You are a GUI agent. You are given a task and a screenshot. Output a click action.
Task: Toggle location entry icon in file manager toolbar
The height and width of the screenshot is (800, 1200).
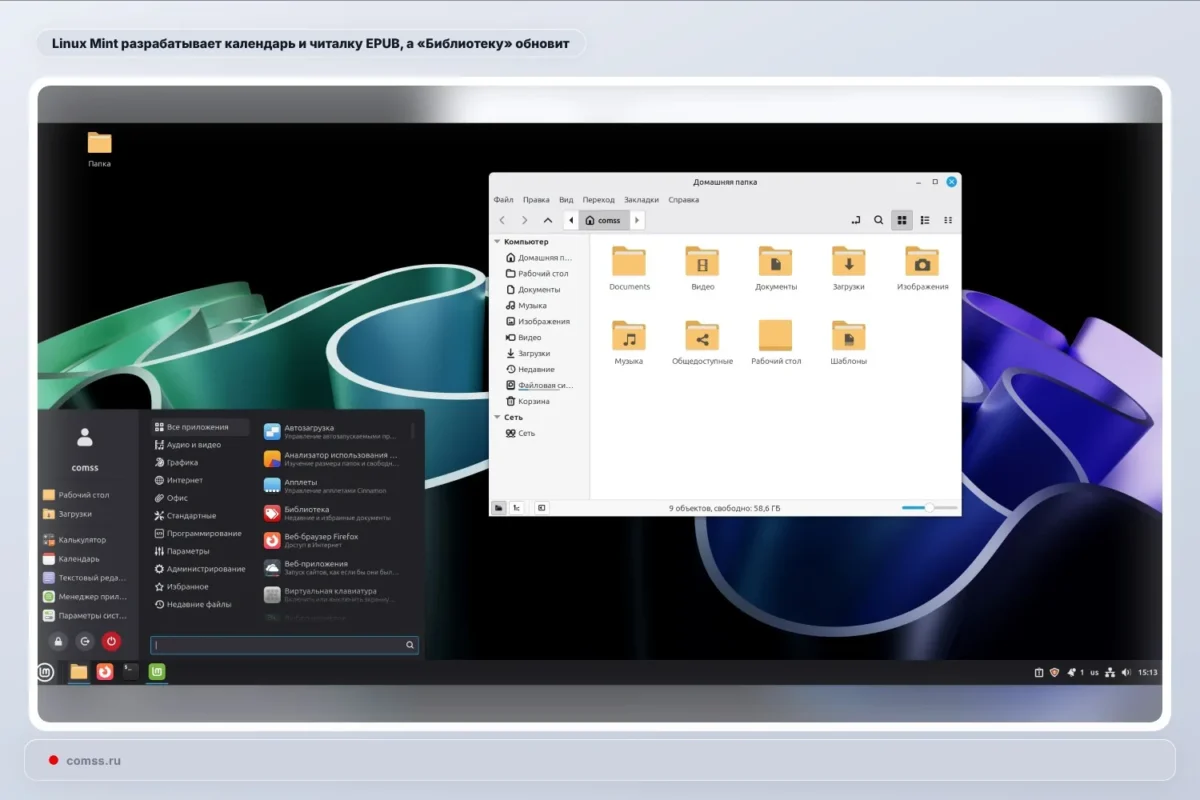(855, 220)
